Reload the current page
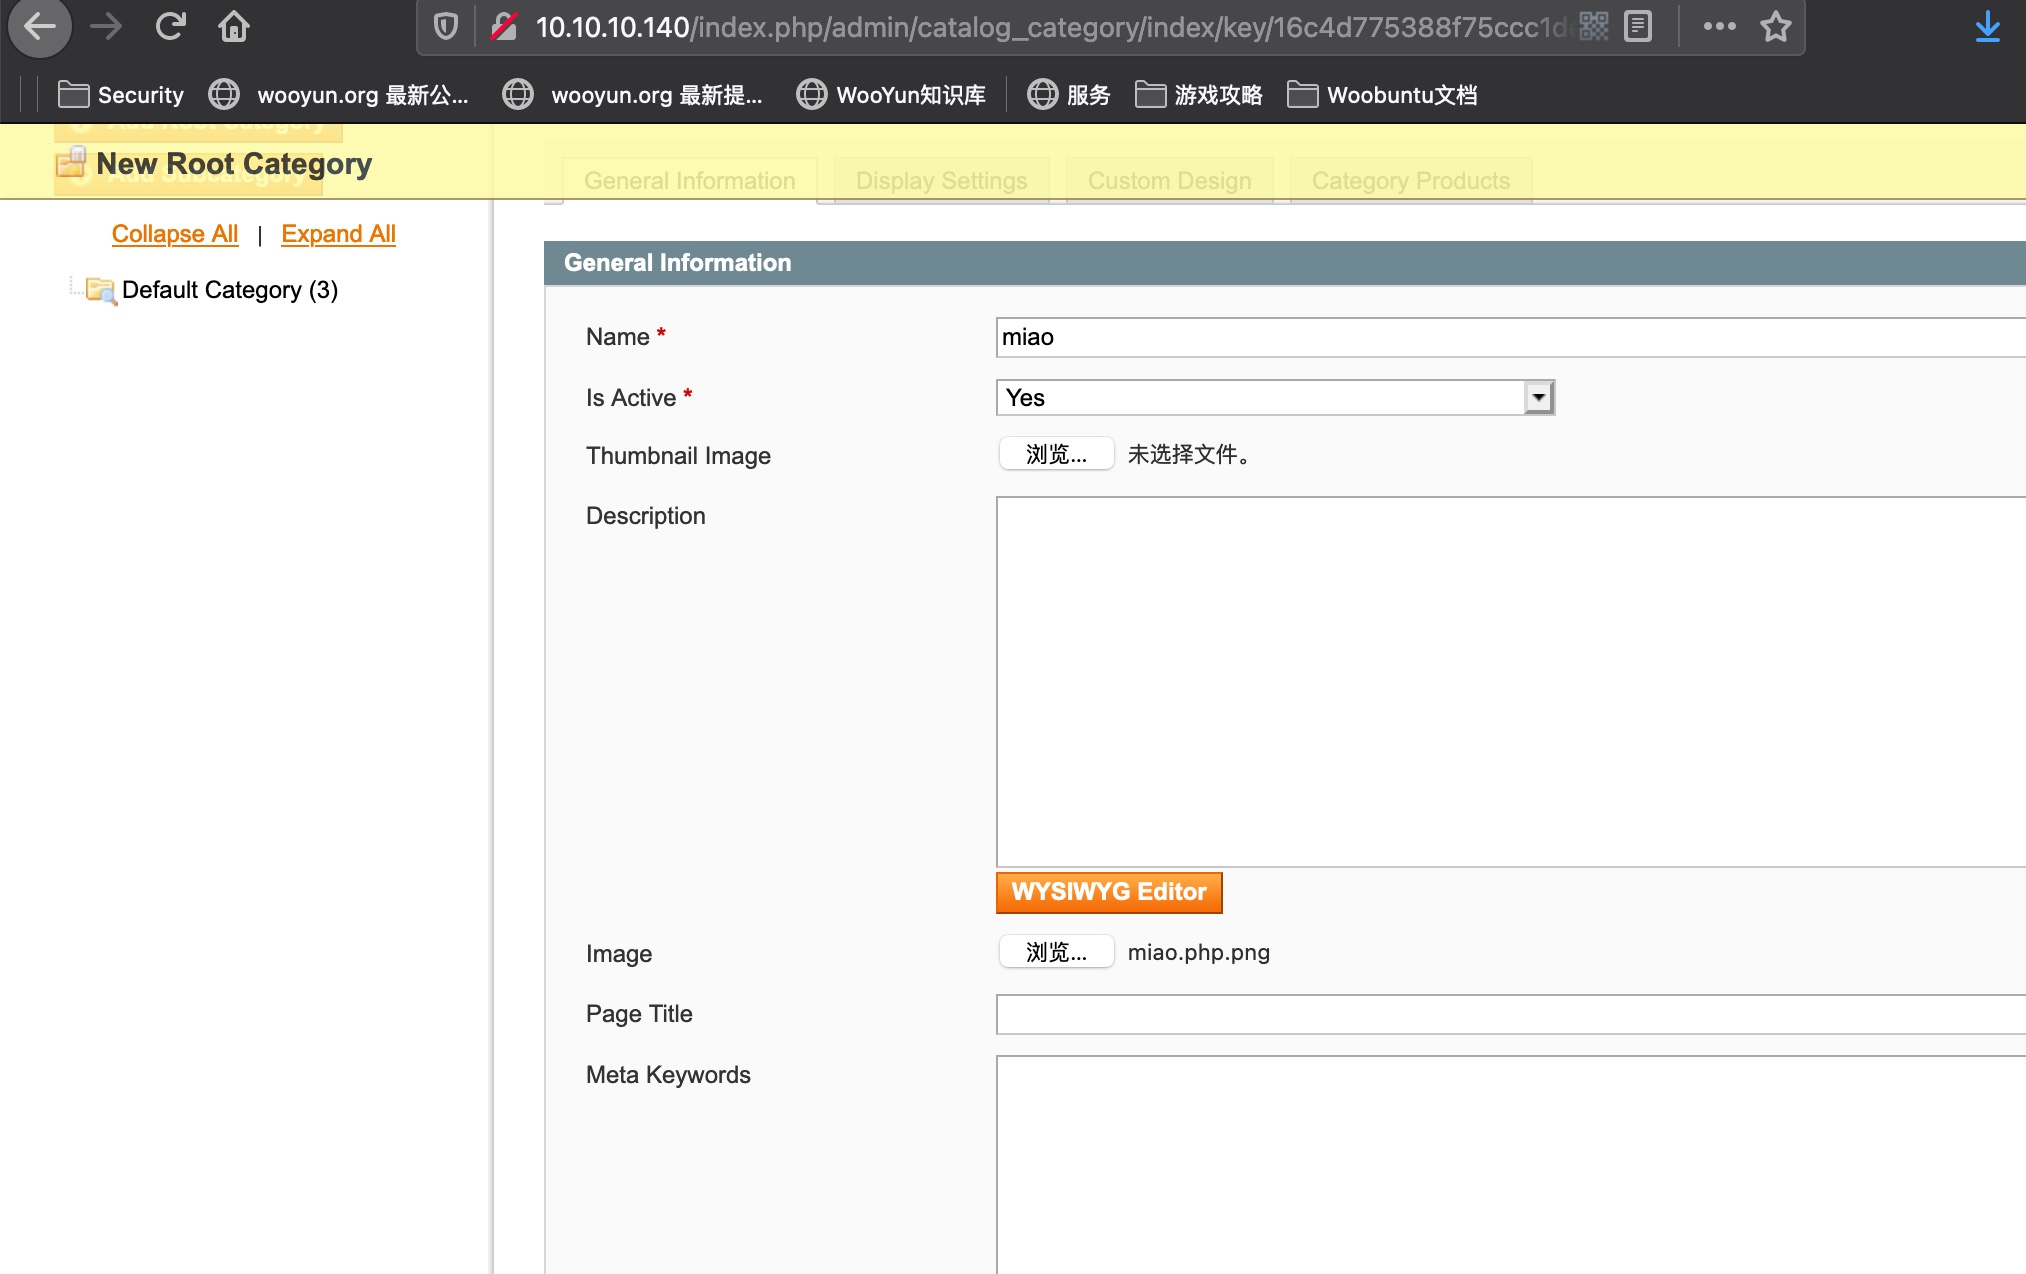This screenshot has width=2026, height=1274. pyautogui.click(x=171, y=26)
